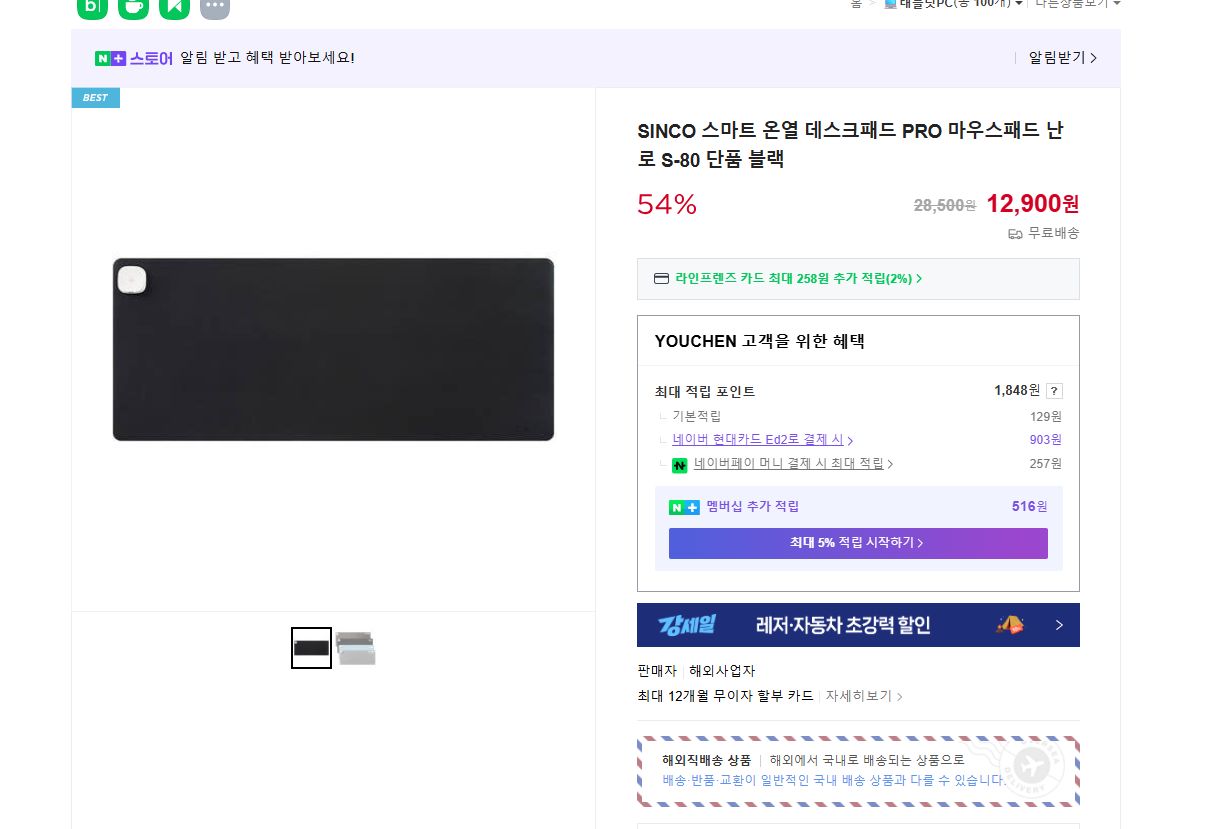Click the credit card icon in 라인프렌즈 banner

661,279
